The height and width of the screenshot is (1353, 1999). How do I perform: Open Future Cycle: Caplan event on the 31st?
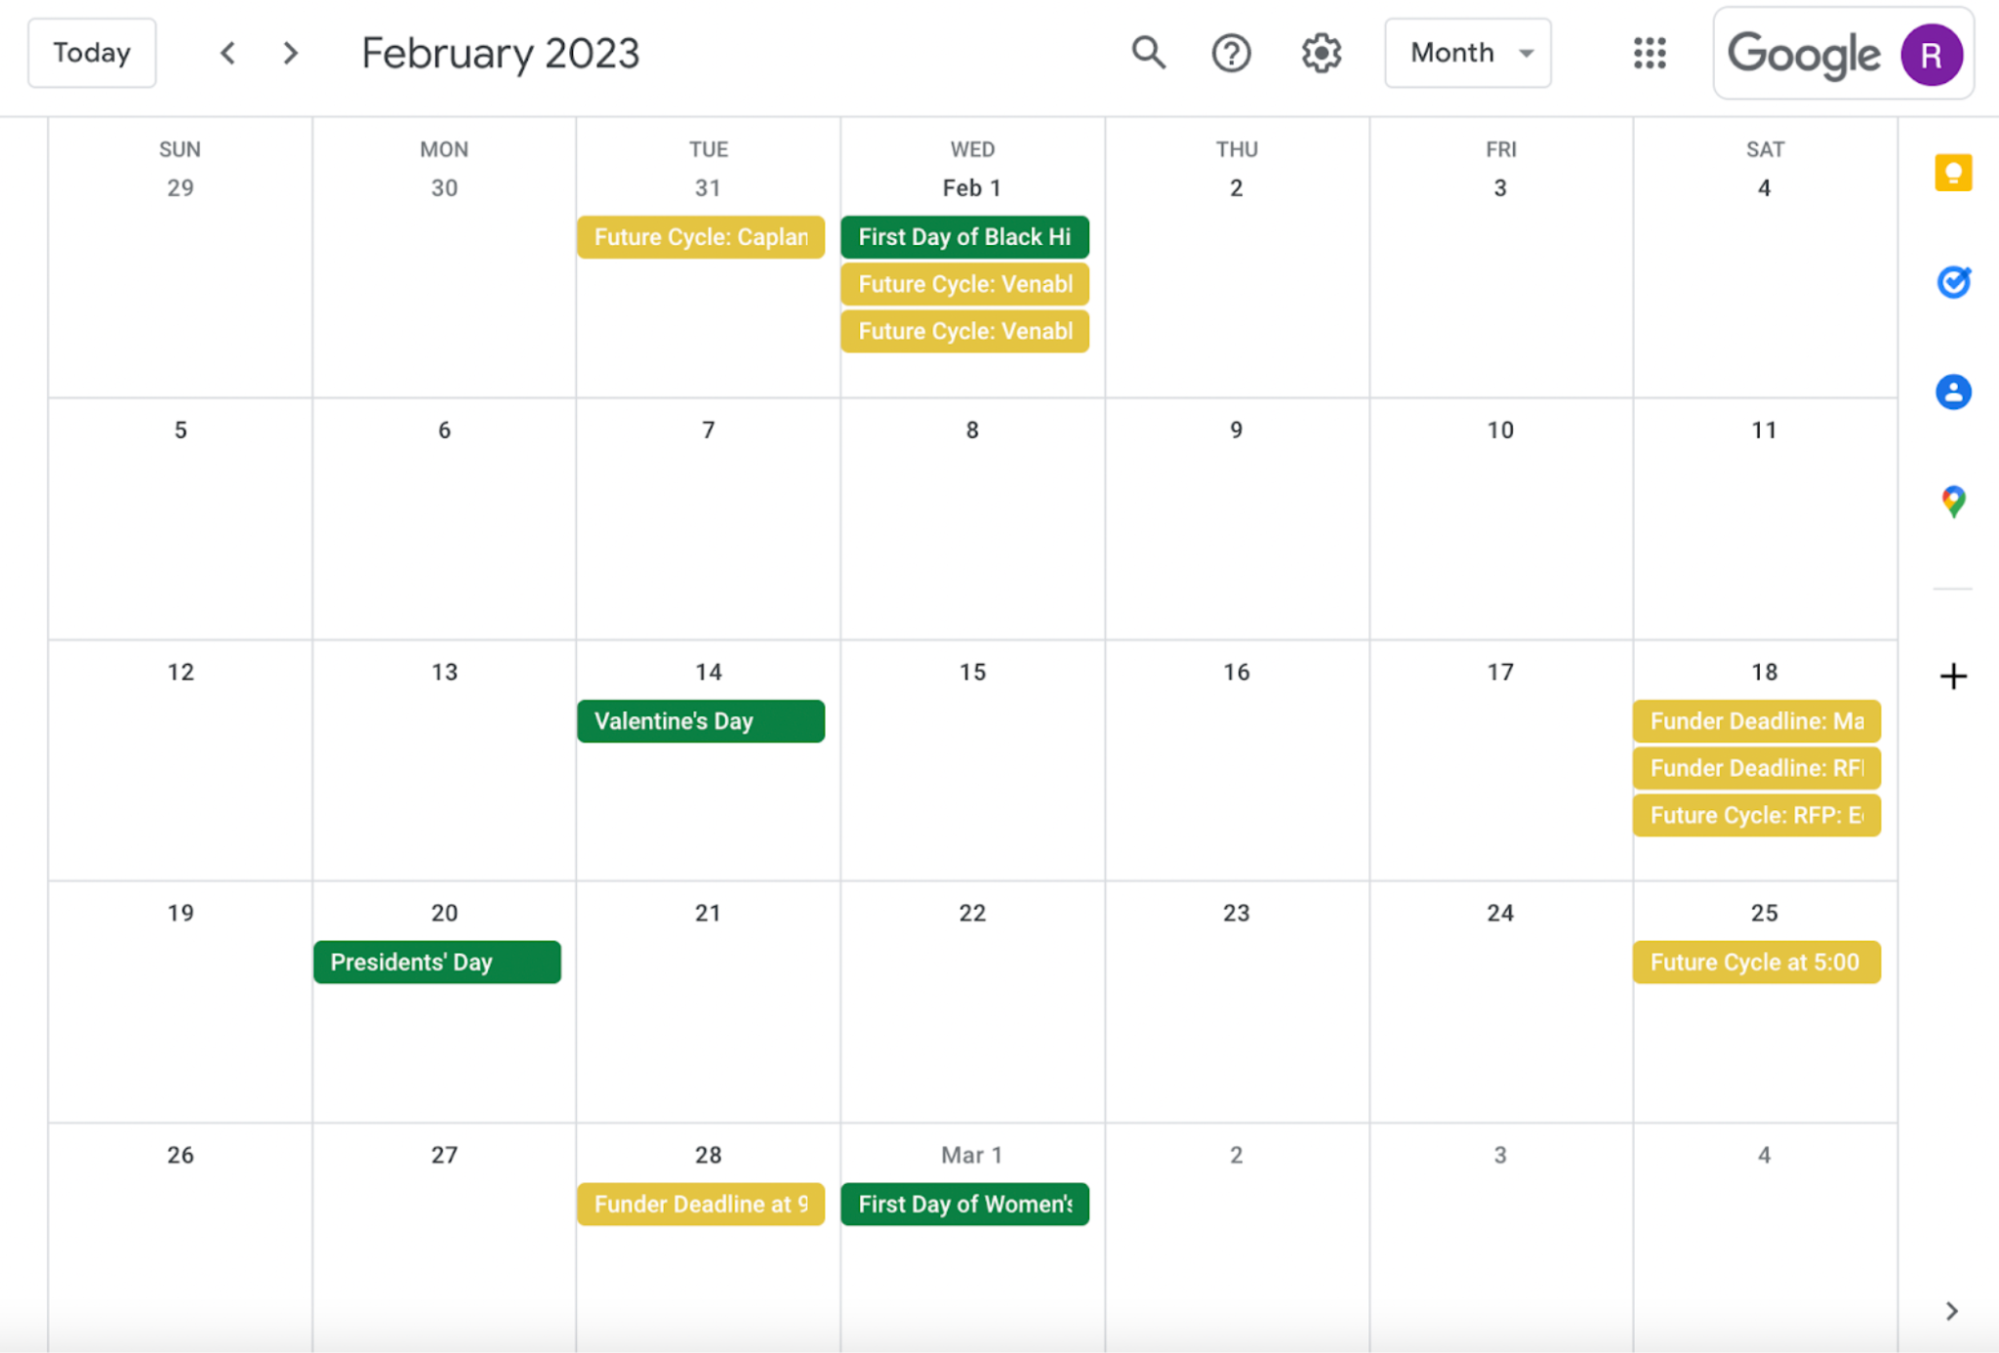click(x=700, y=237)
